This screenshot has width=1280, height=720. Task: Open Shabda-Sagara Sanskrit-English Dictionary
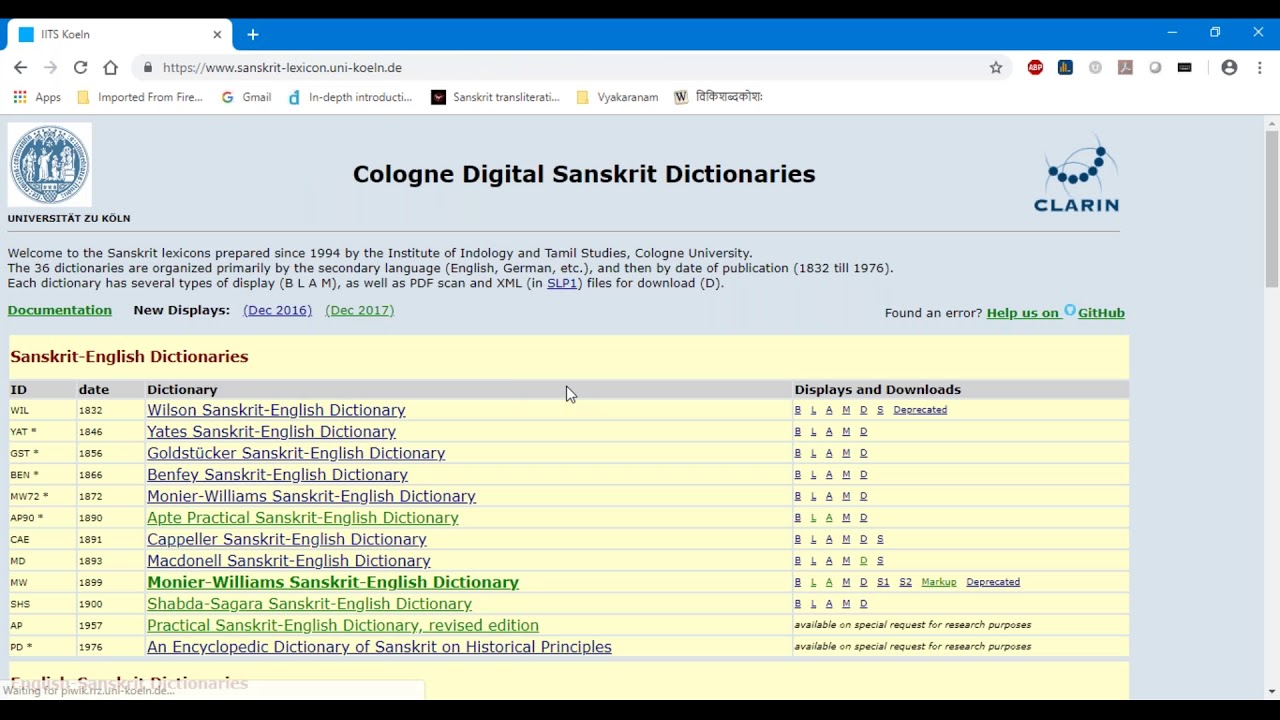click(310, 604)
